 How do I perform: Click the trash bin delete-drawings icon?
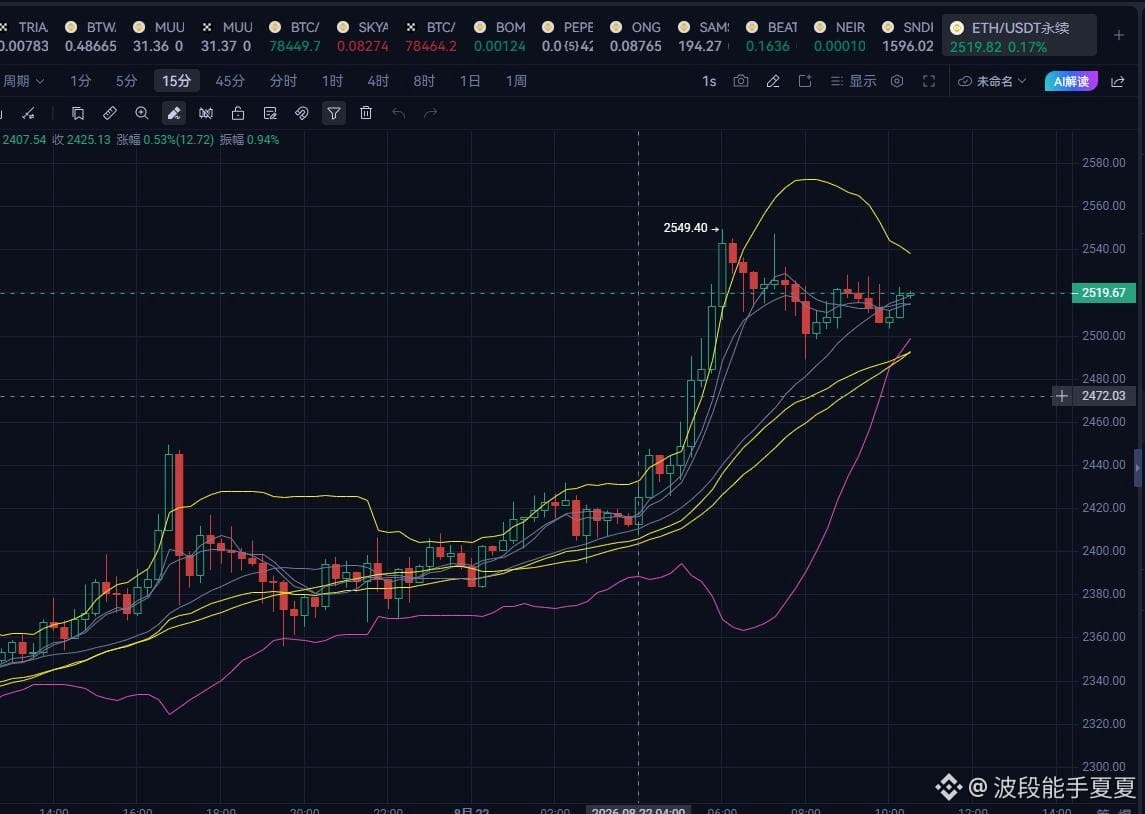pos(366,113)
